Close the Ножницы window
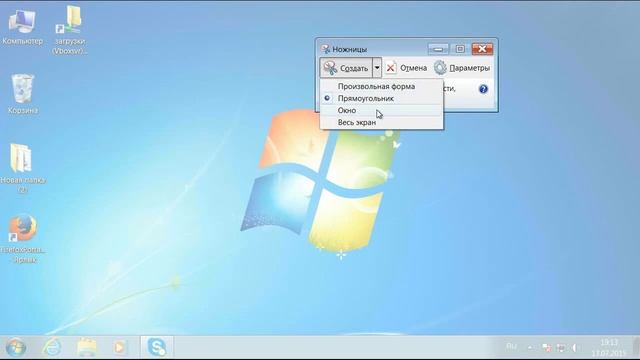The image size is (640, 360). tap(482, 49)
